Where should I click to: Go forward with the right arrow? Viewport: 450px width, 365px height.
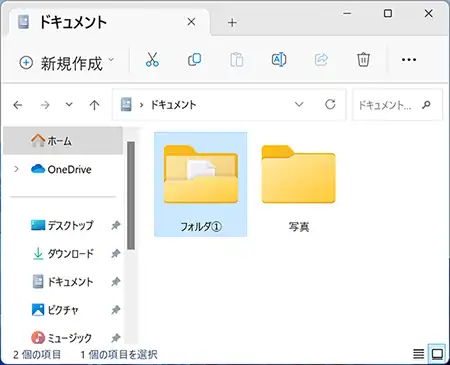45,105
